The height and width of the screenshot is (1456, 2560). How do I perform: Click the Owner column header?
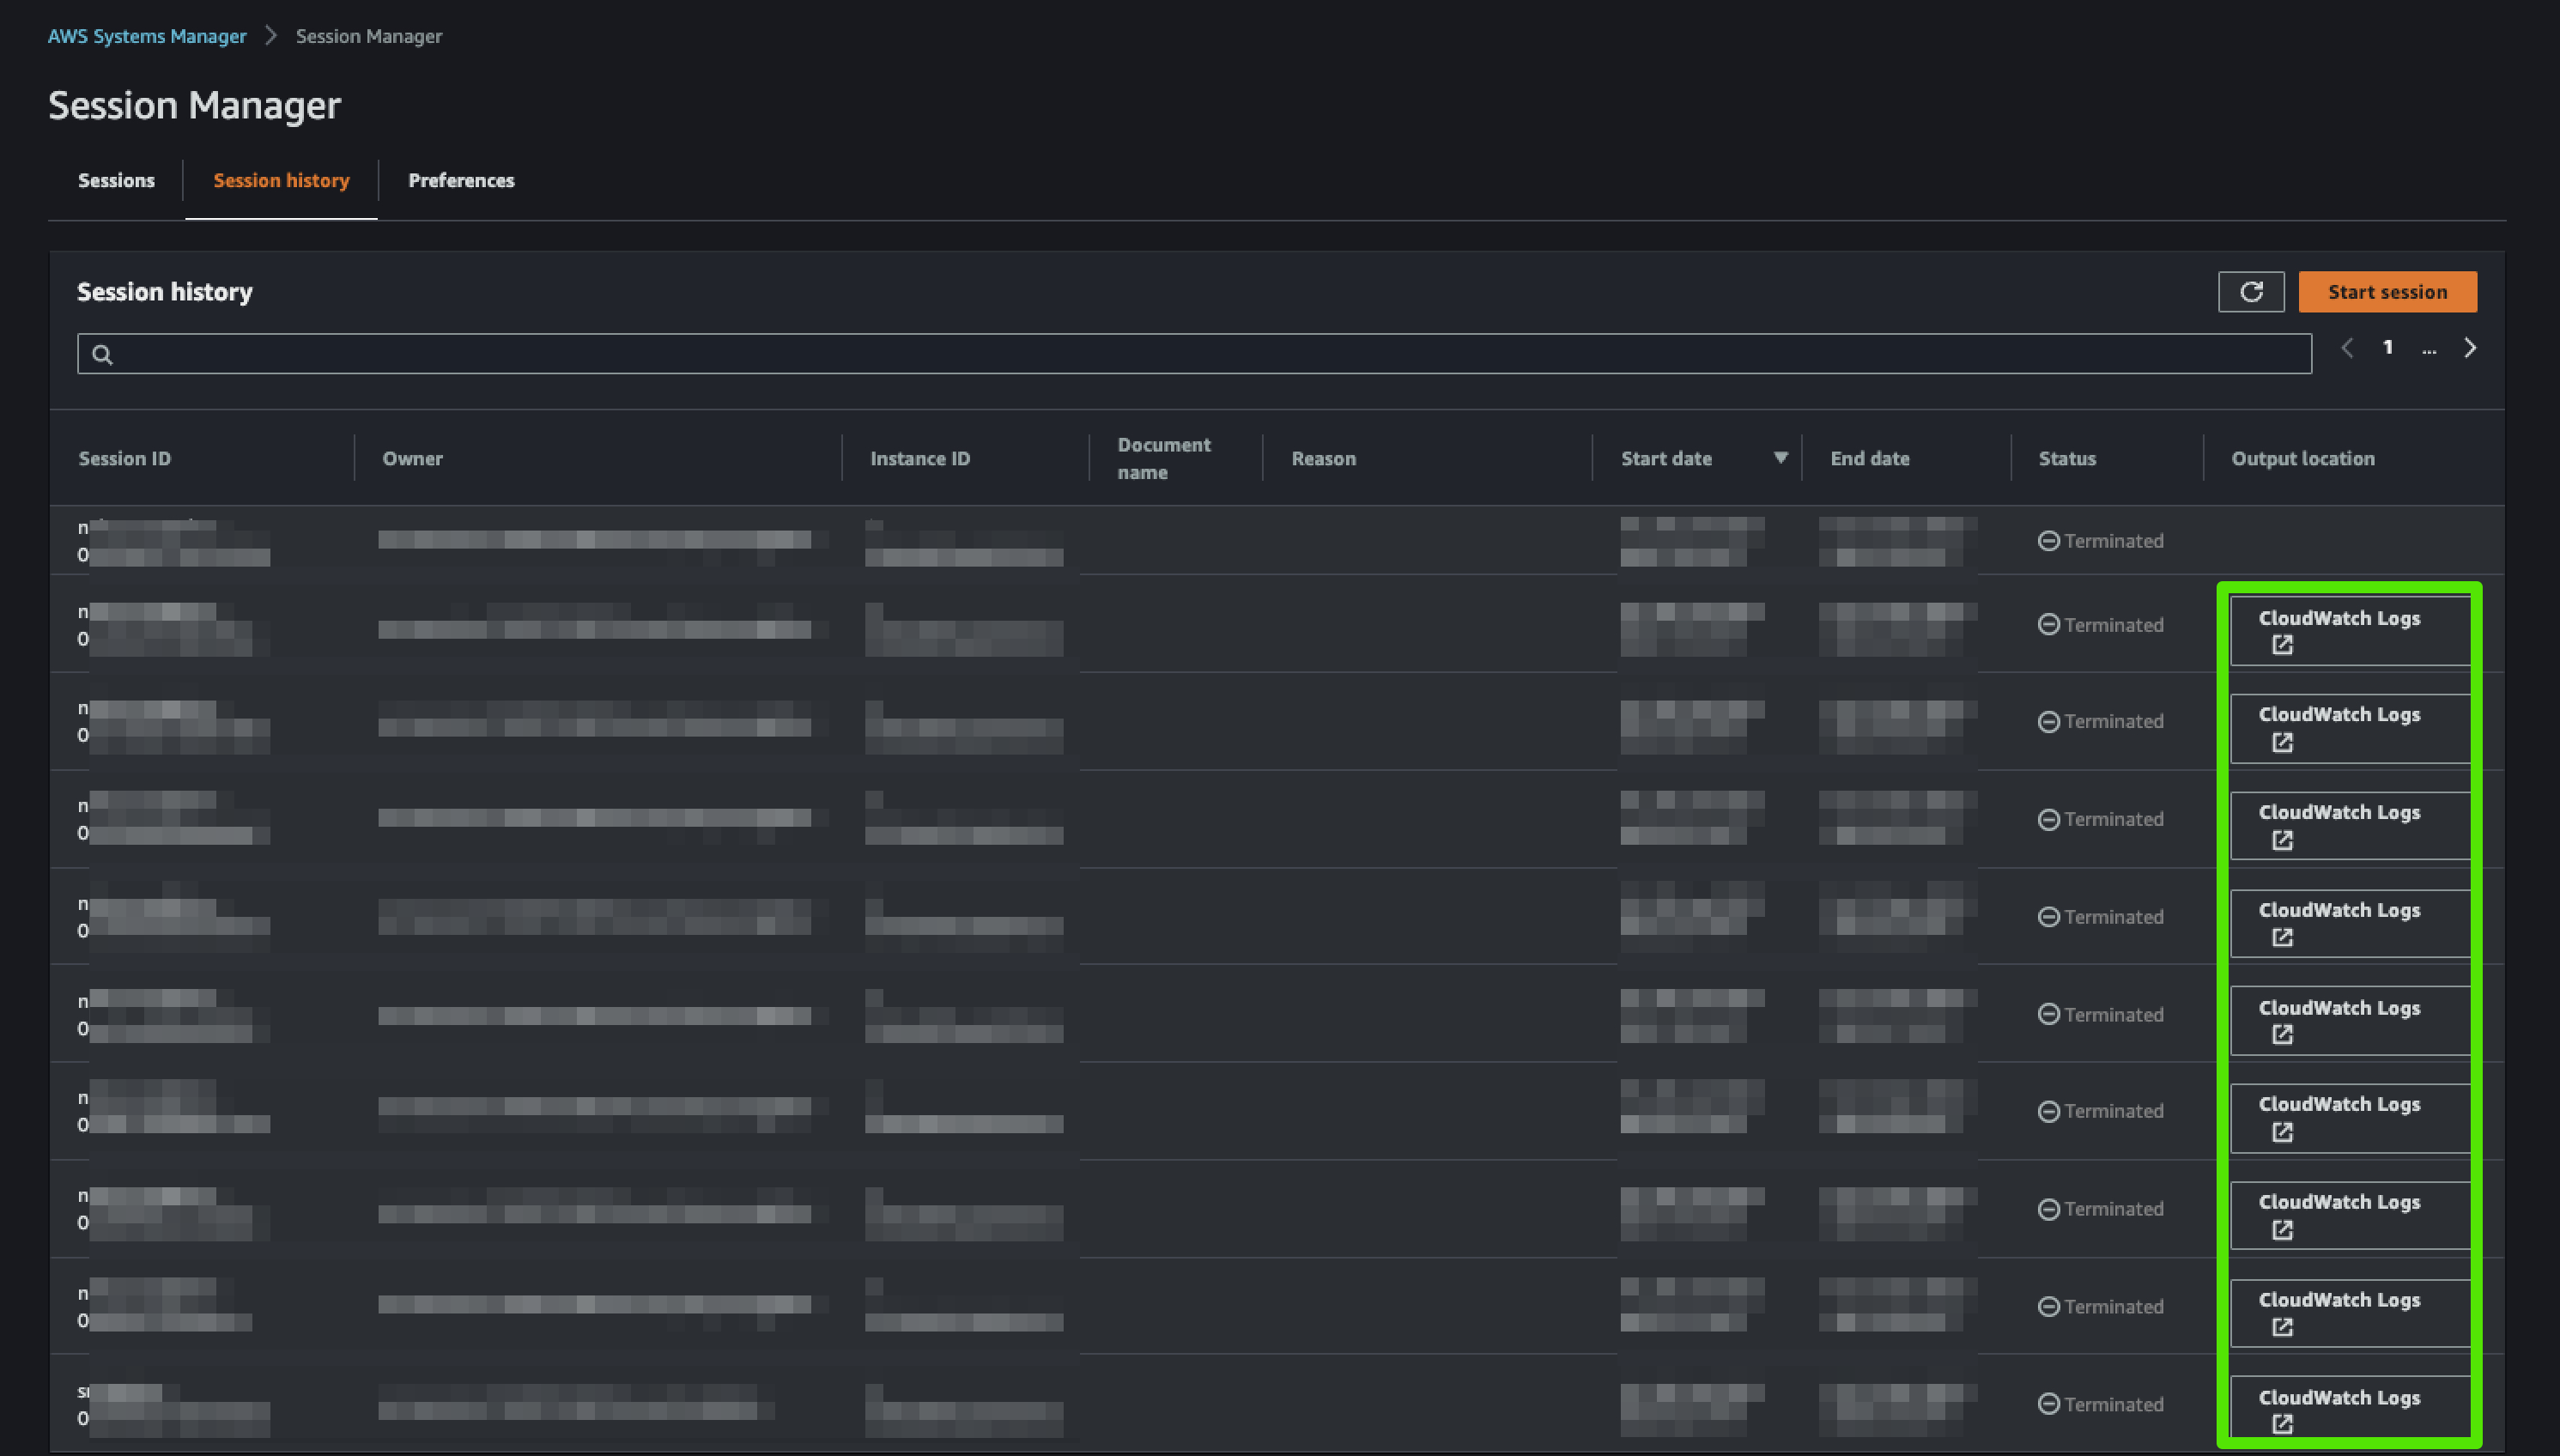point(412,458)
